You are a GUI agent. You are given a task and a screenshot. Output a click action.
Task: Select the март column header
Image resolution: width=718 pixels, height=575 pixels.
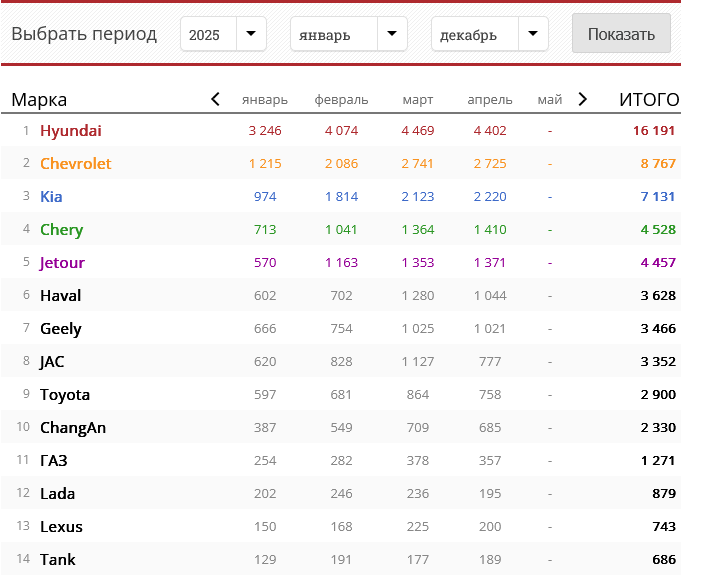pyautogui.click(x=418, y=100)
